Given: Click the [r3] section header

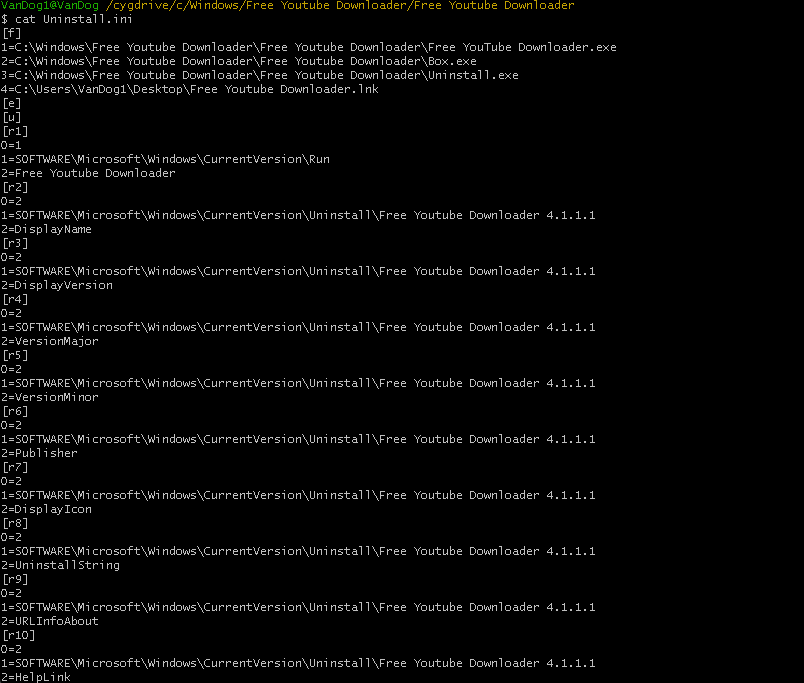Looking at the screenshot, I should coord(15,243).
